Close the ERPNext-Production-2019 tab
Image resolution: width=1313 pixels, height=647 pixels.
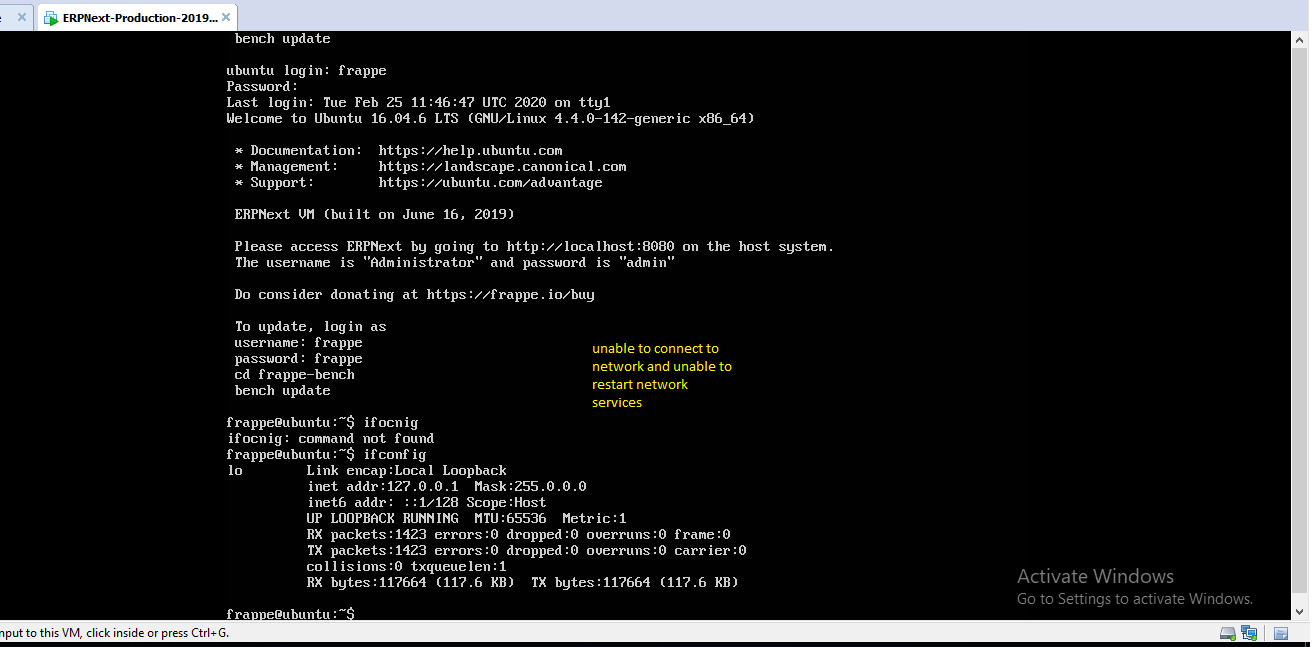coord(225,16)
